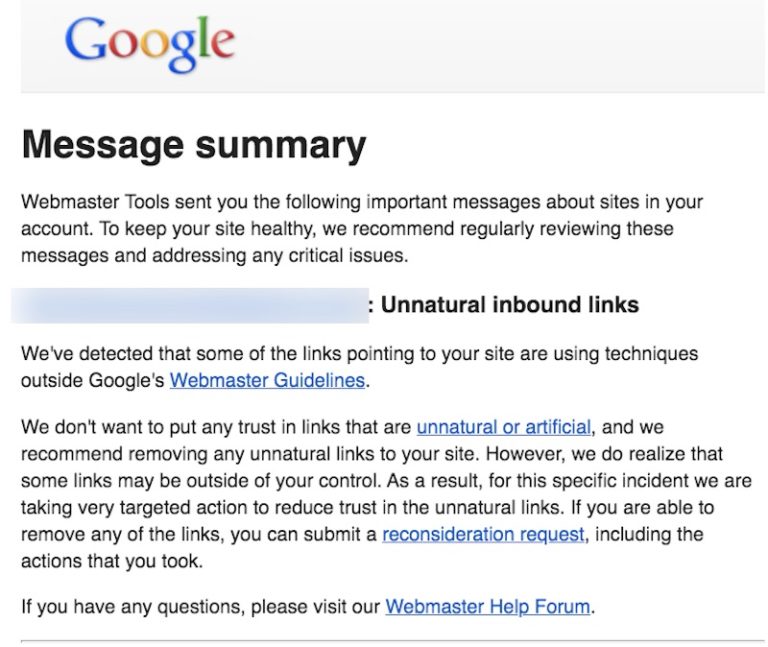Click the Google logo
This screenshot has height=647, width=768.
(x=150, y=44)
